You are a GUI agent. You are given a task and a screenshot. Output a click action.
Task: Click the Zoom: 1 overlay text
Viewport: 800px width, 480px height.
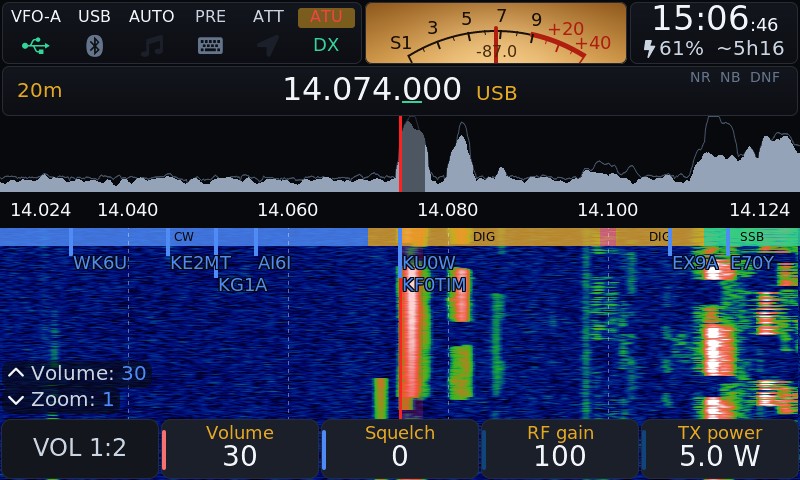pyautogui.click(x=72, y=399)
